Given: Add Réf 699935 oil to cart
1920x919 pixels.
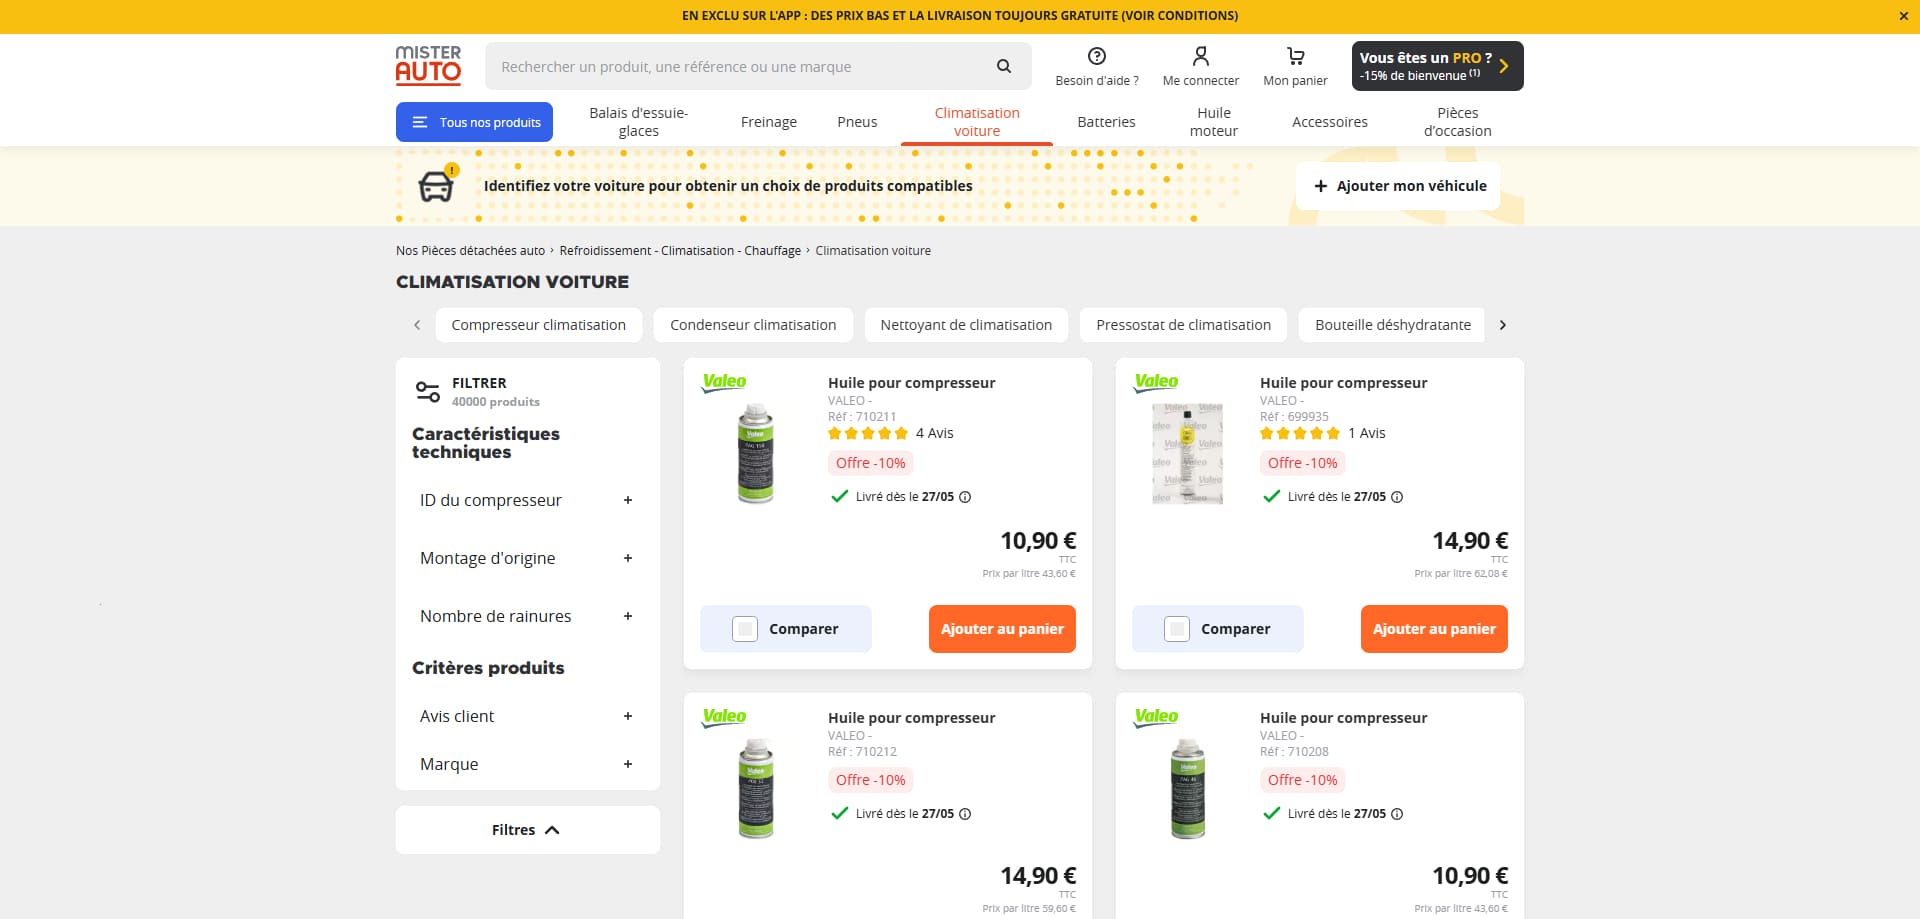Looking at the screenshot, I should pos(1434,629).
